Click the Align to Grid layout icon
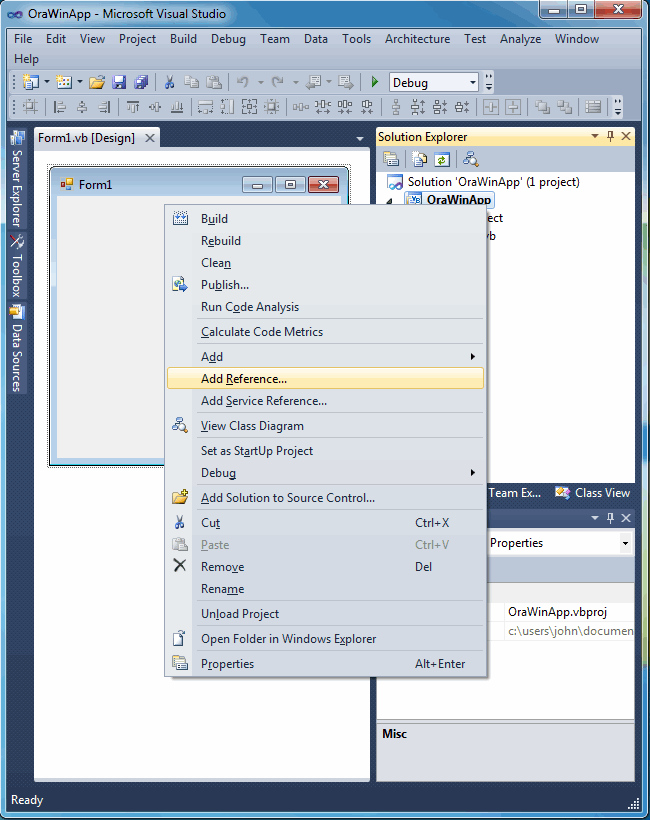Image resolution: width=650 pixels, height=820 pixels. [x=31, y=107]
